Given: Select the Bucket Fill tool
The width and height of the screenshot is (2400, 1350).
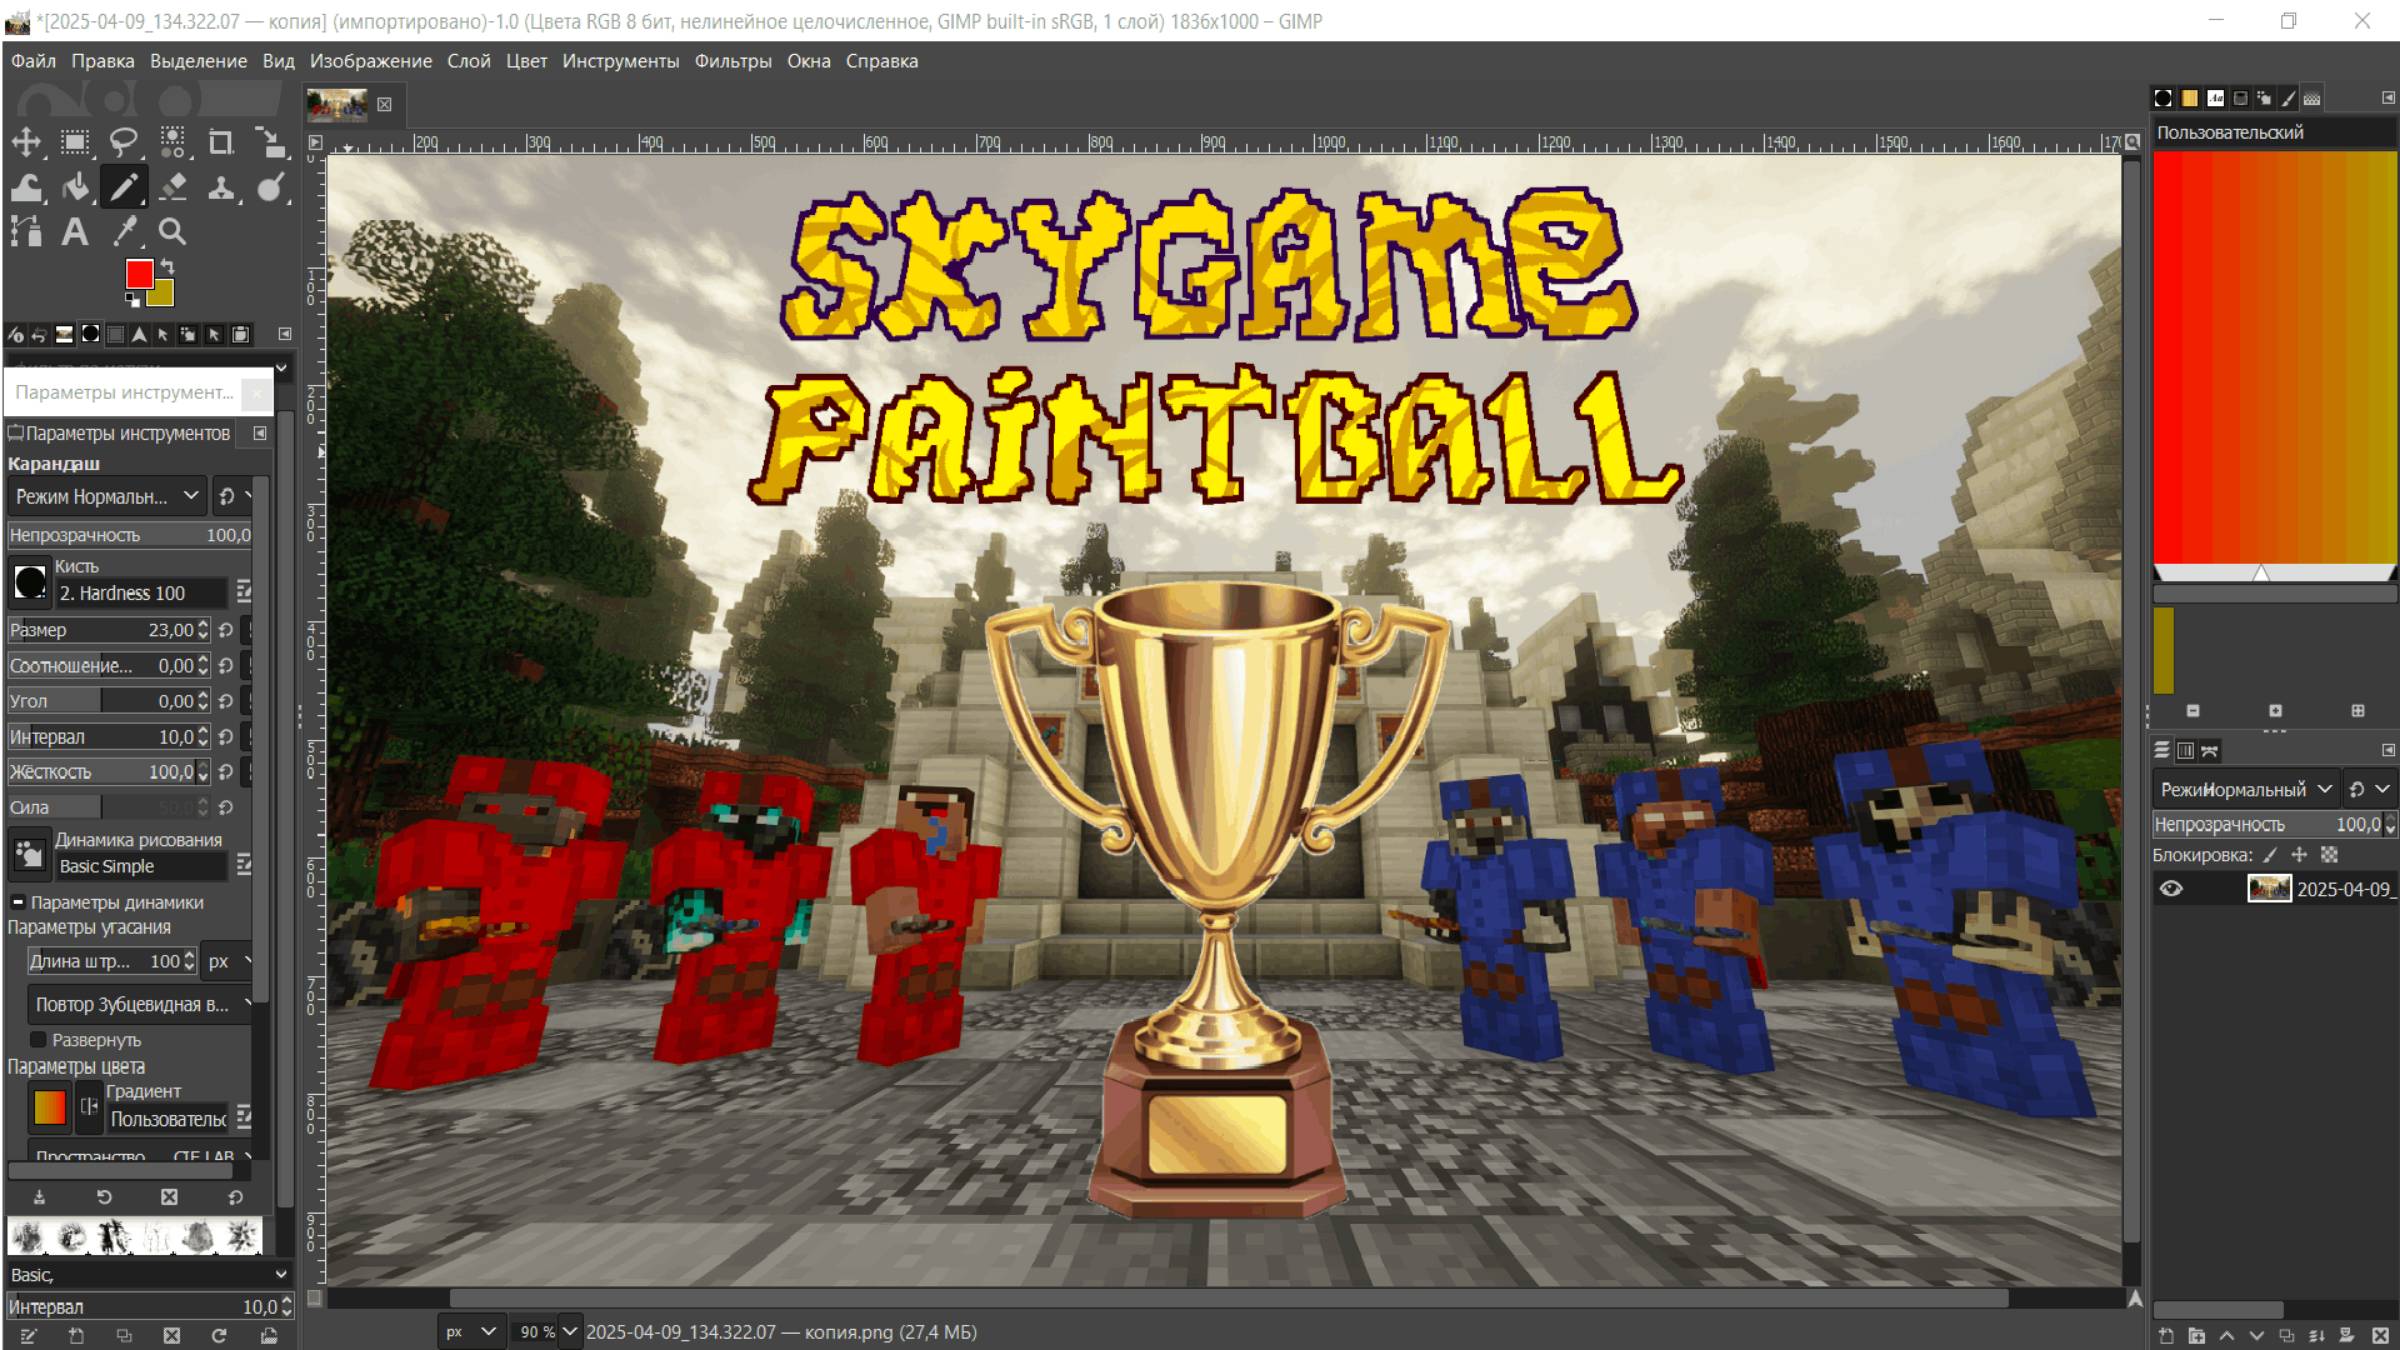Looking at the screenshot, I should click(76, 187).
